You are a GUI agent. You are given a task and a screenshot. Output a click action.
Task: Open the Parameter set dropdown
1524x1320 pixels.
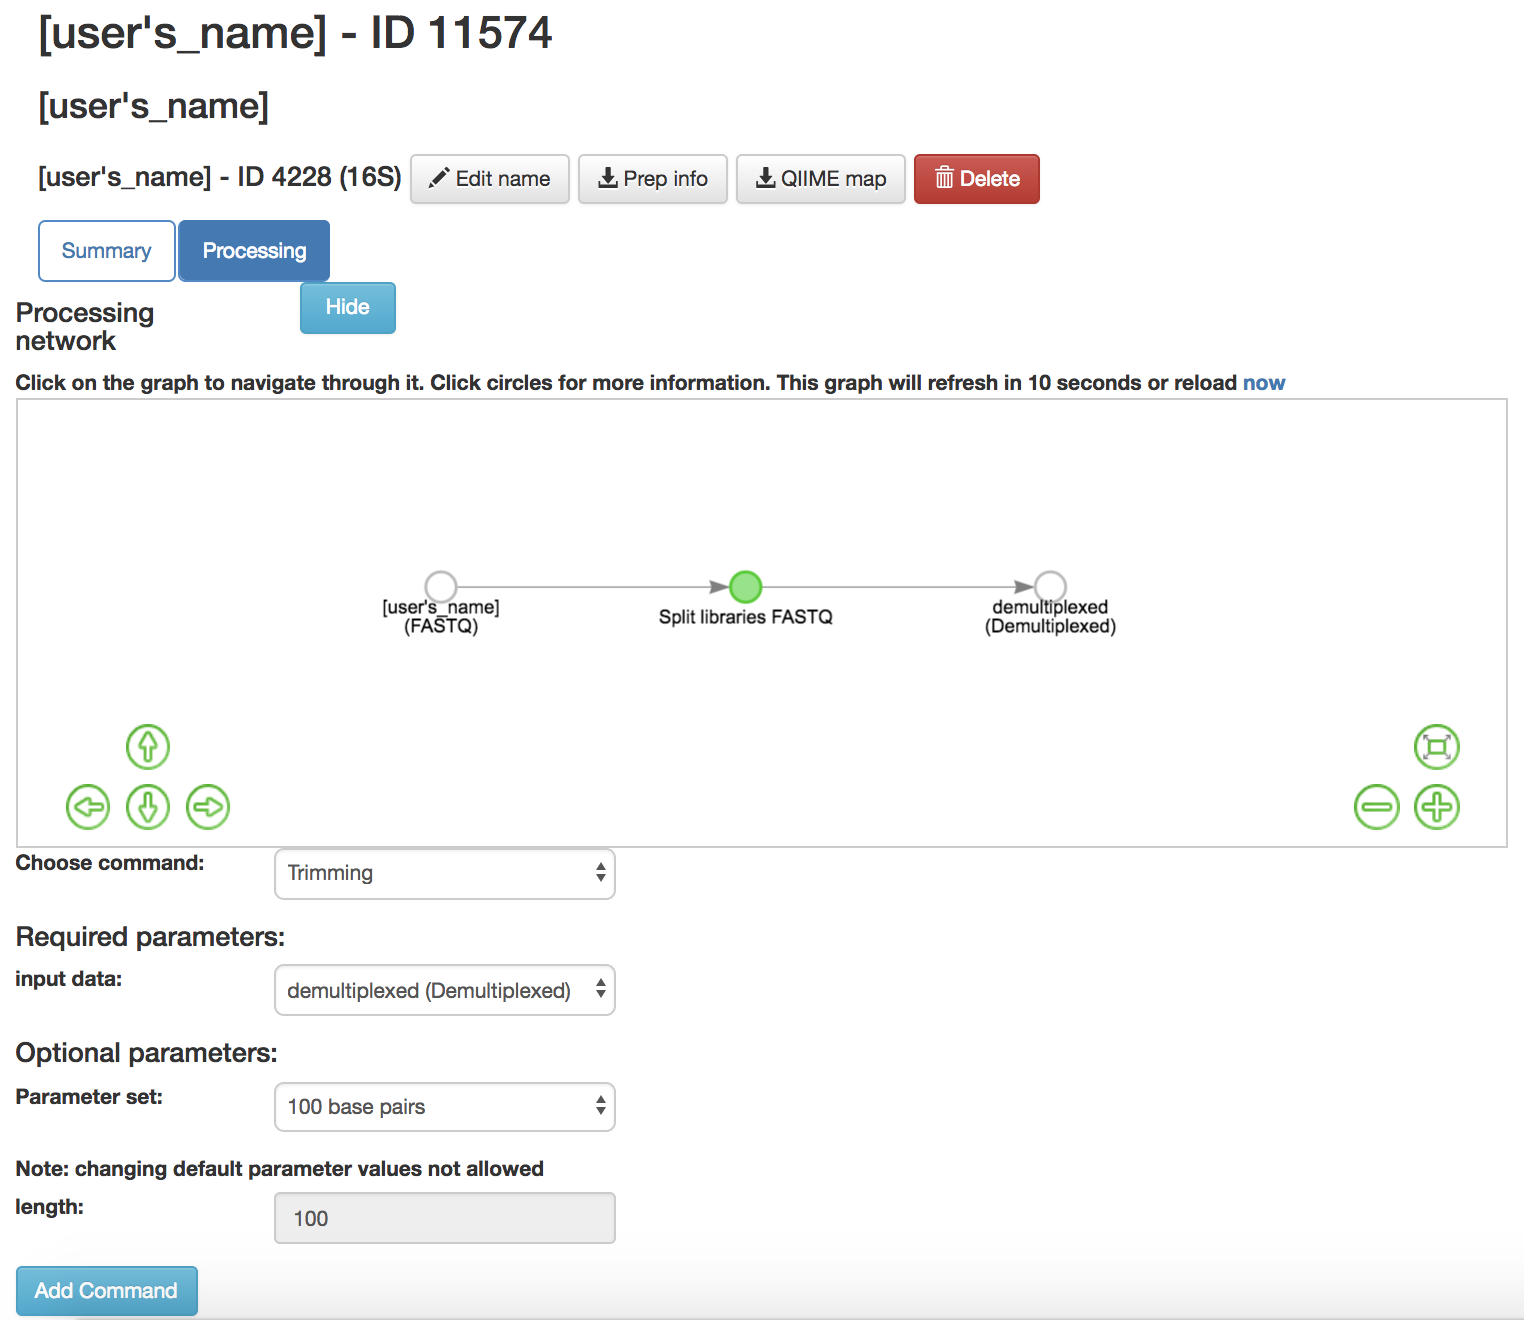444,1107
